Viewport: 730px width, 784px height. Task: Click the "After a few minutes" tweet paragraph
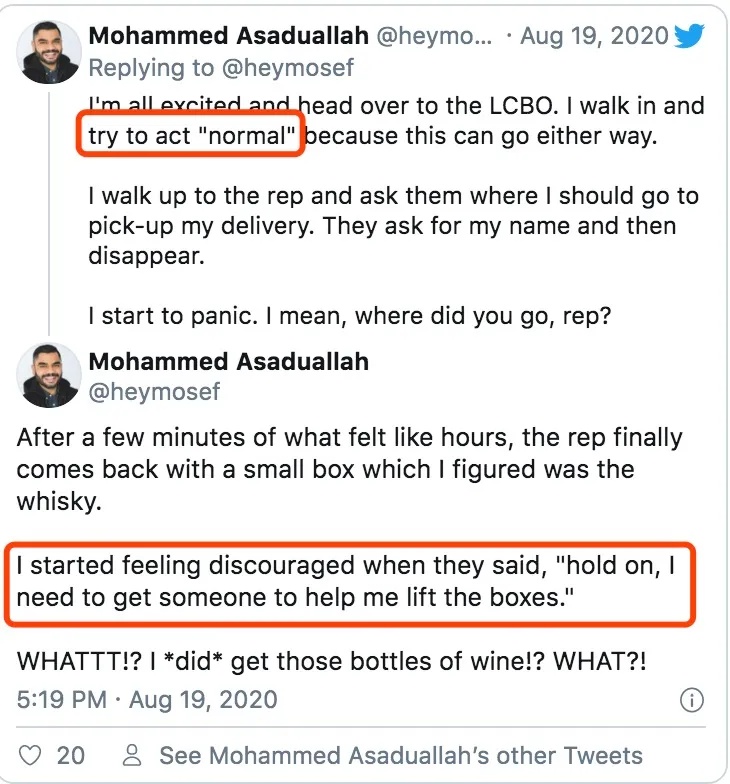tap(350, 469)
